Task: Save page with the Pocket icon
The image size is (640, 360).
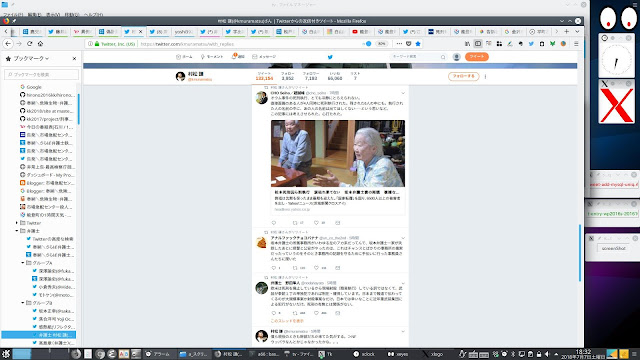Action: click(x=409, y=44)
